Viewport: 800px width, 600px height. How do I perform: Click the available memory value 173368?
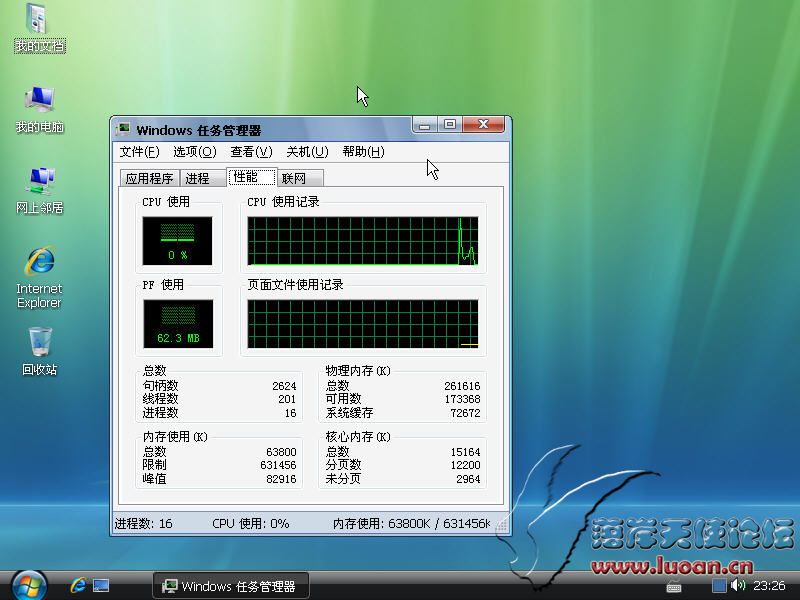tap(462, 399)
